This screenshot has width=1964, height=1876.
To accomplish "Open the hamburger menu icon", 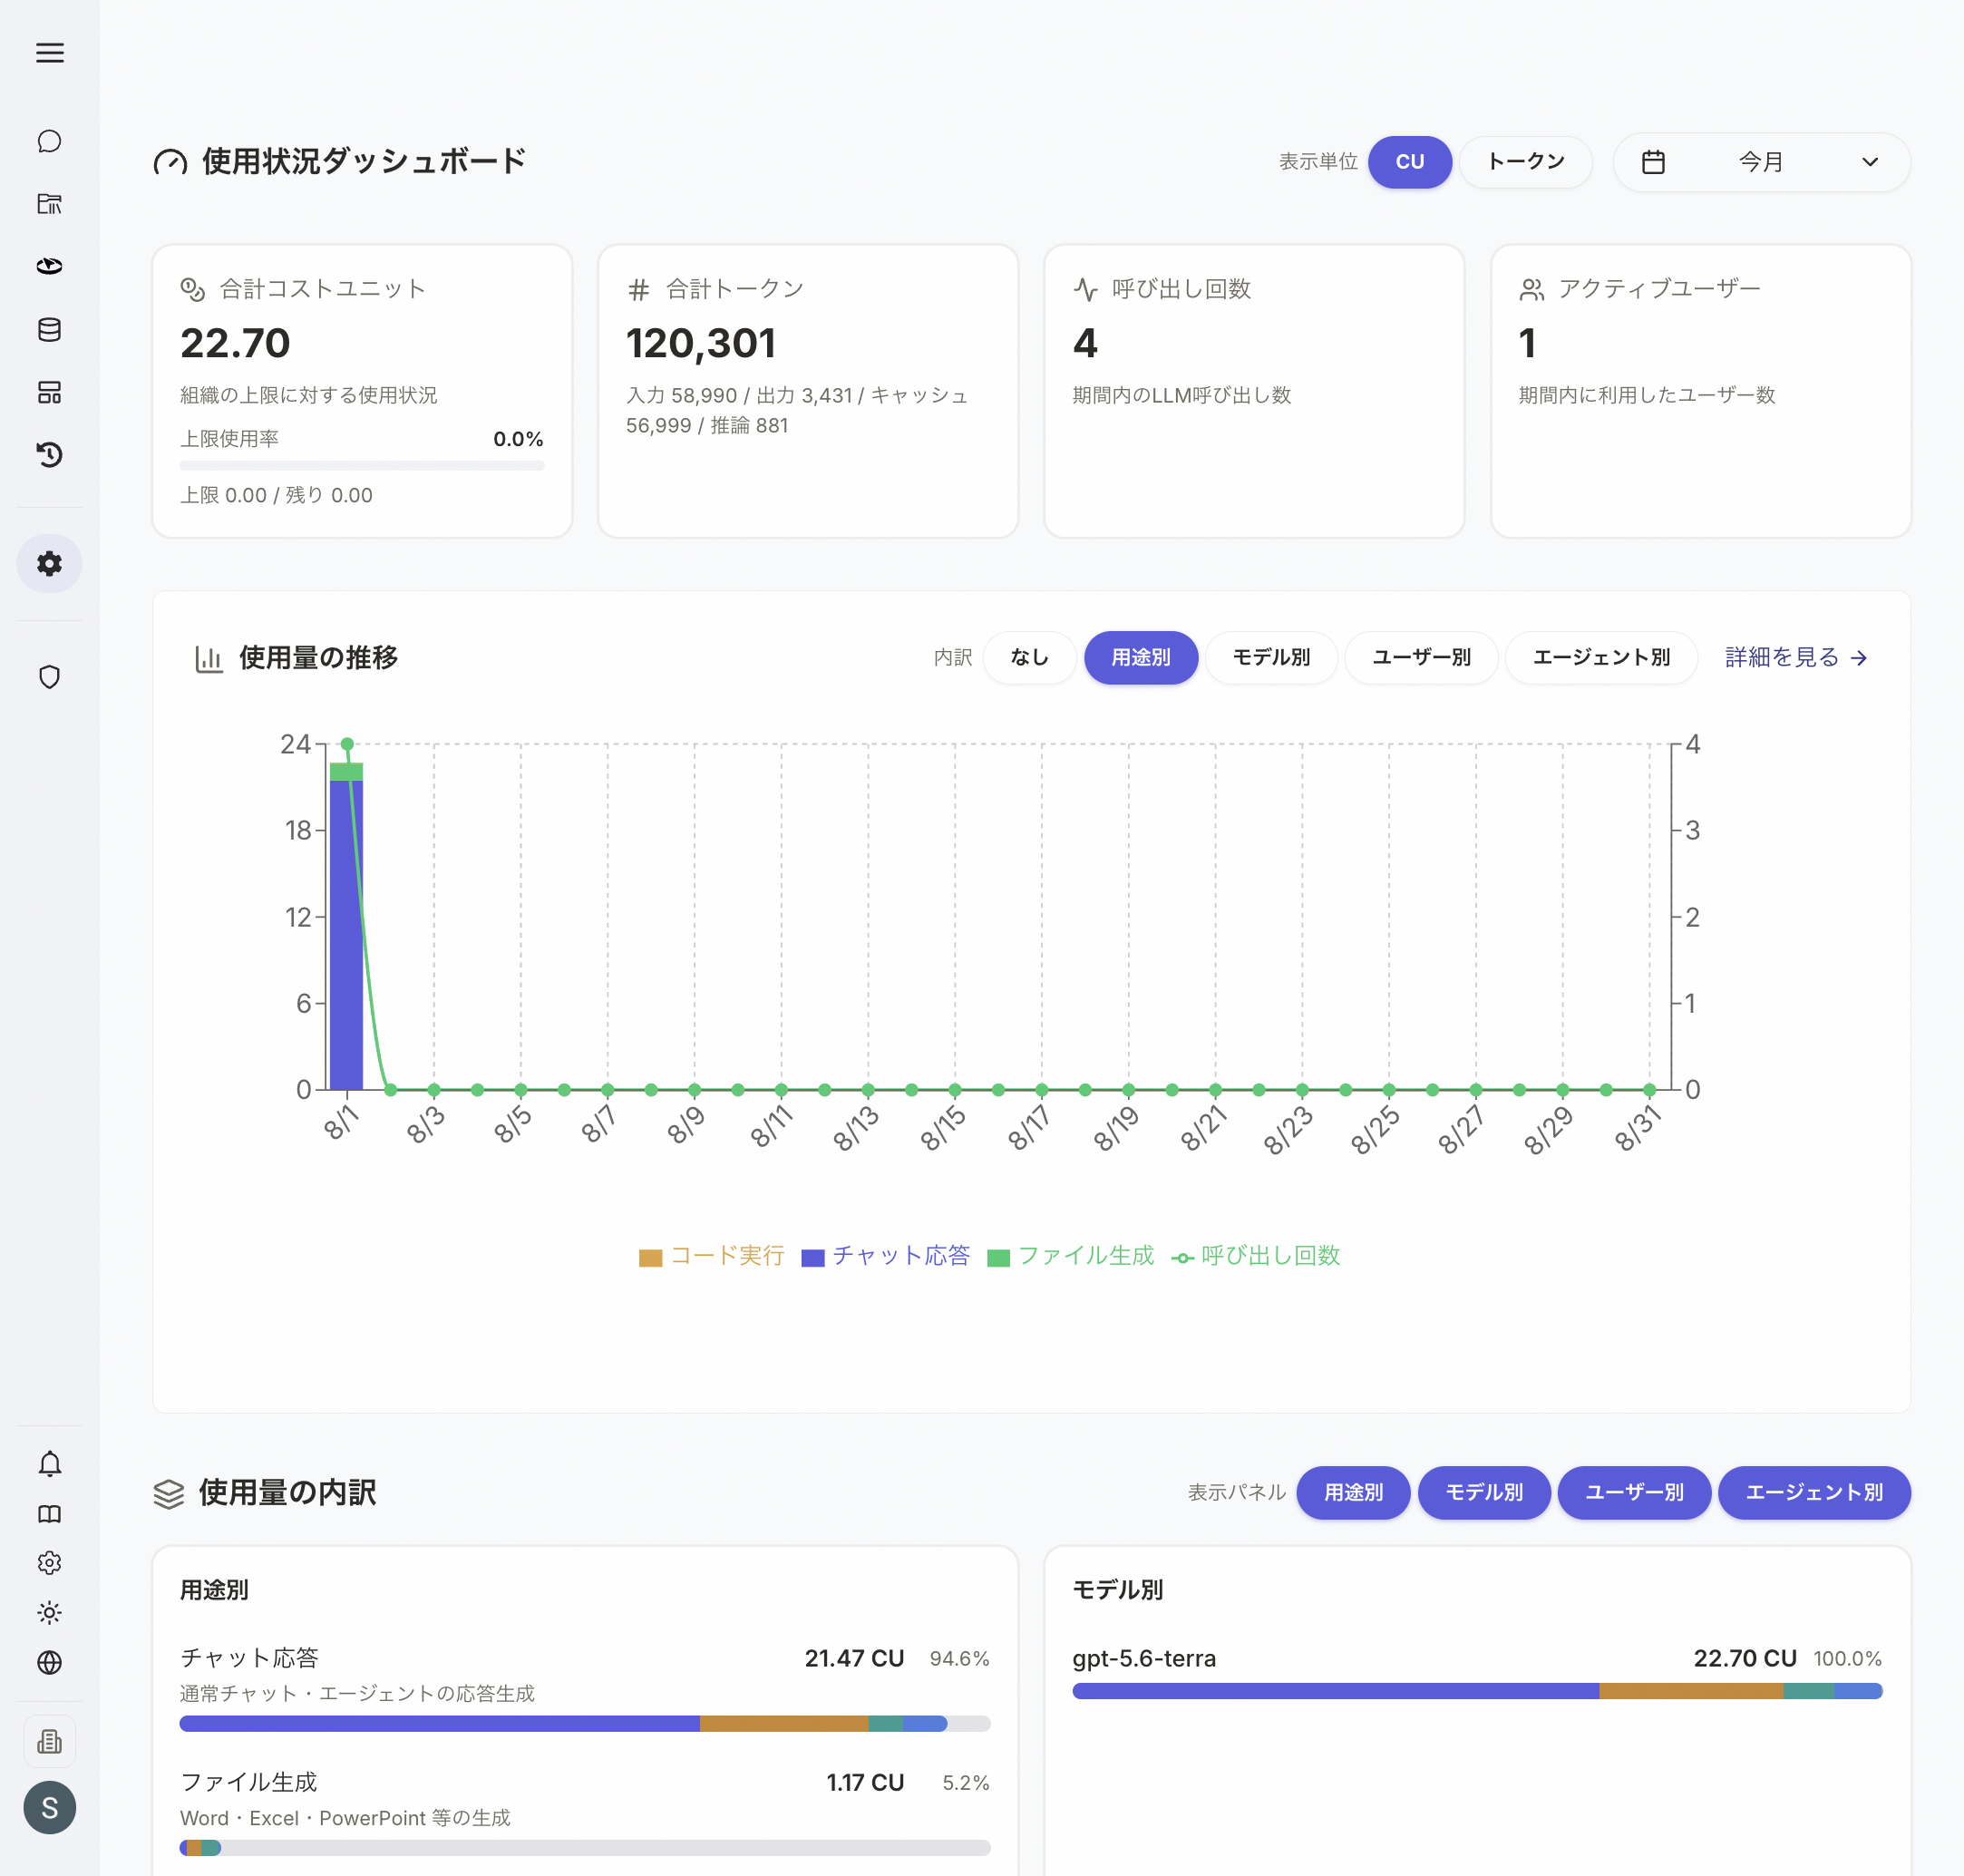I will [x=49, y=53].
